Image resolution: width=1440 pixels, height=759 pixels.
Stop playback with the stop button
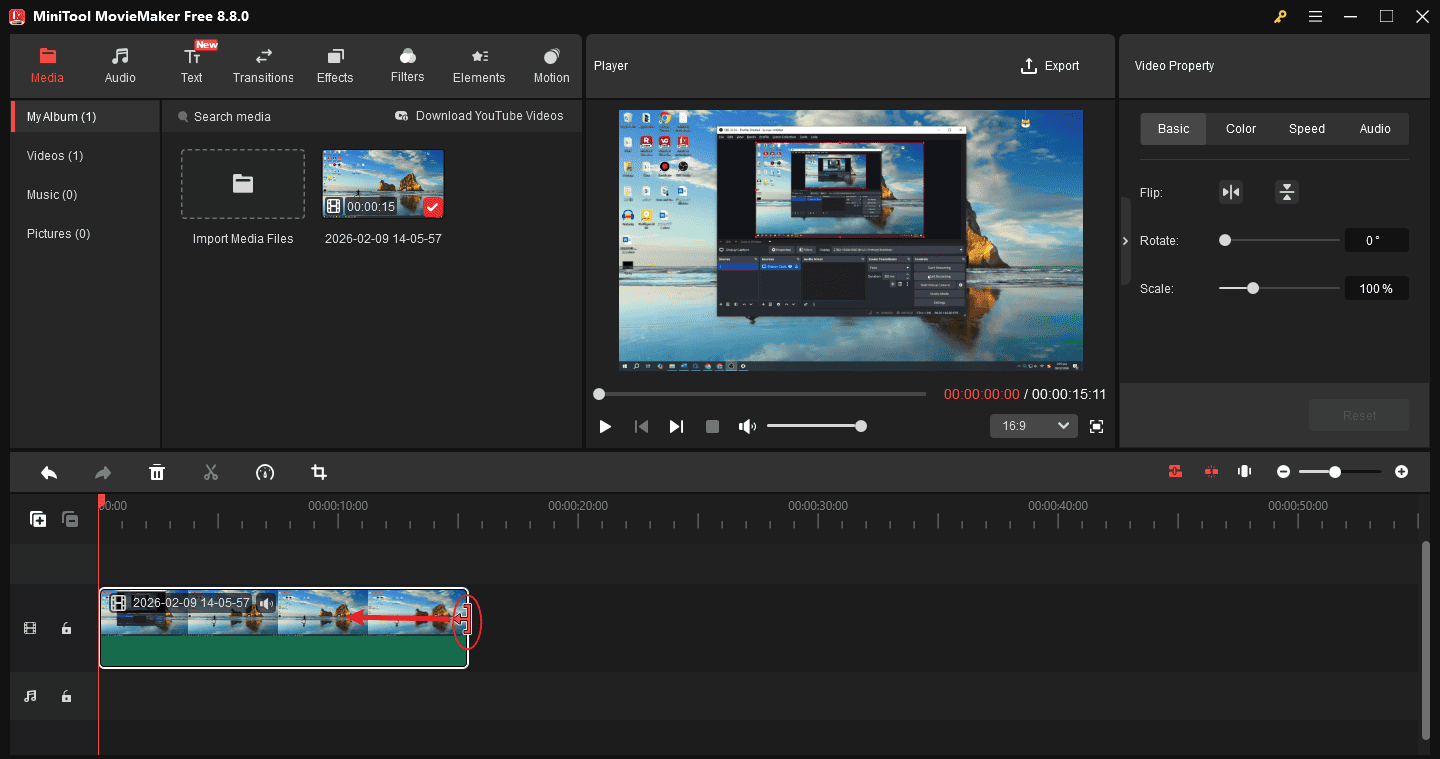pos(712,426)
